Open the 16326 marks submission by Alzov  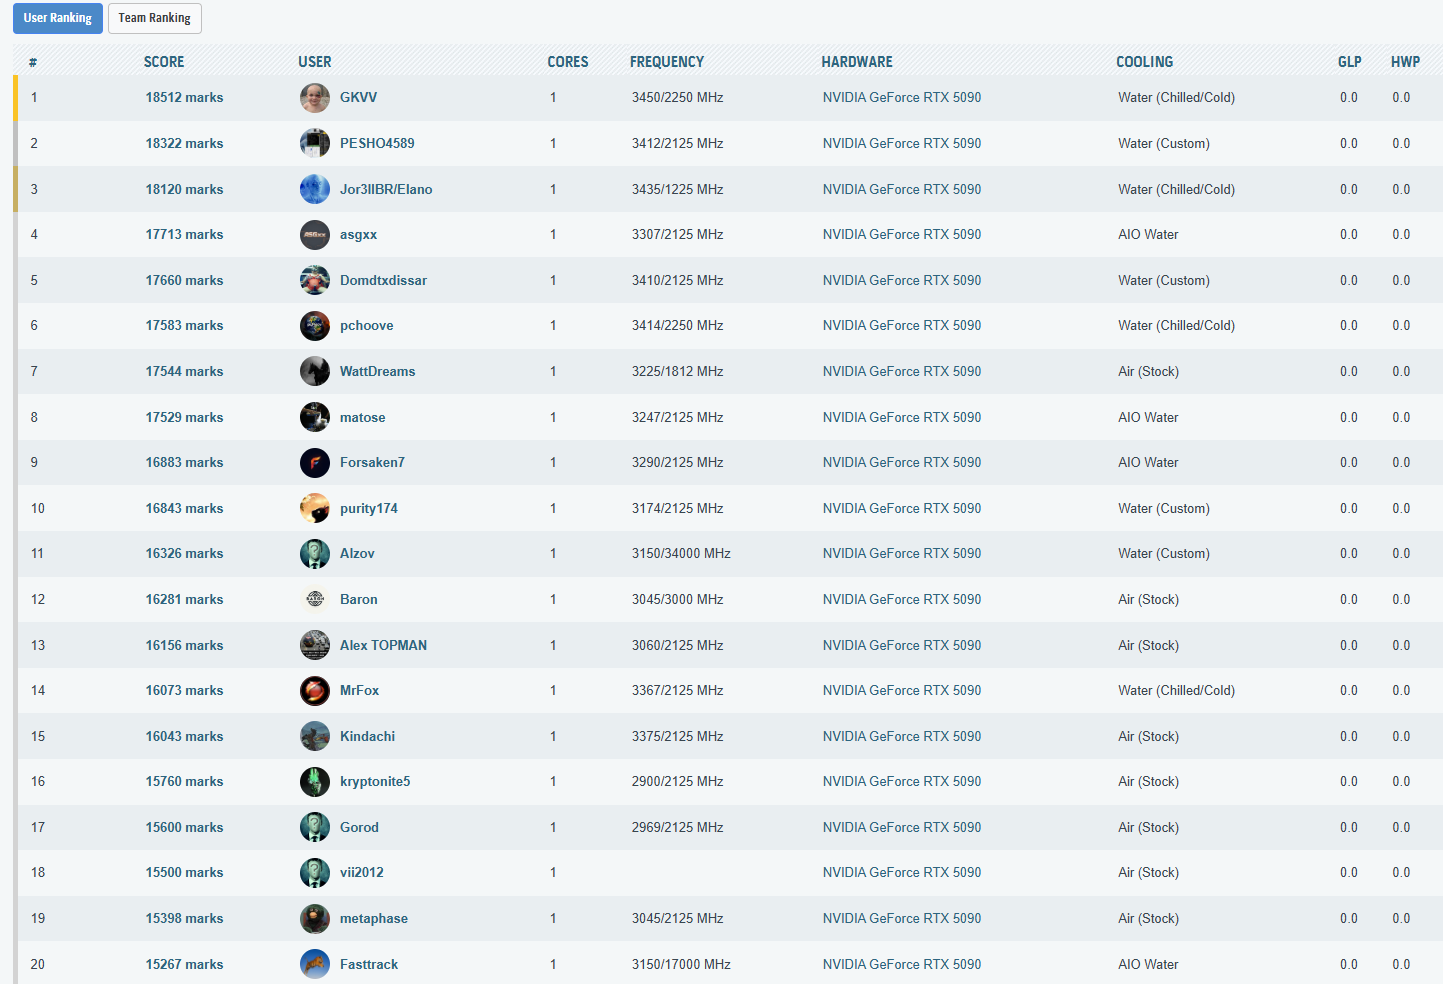coord(184,553)
